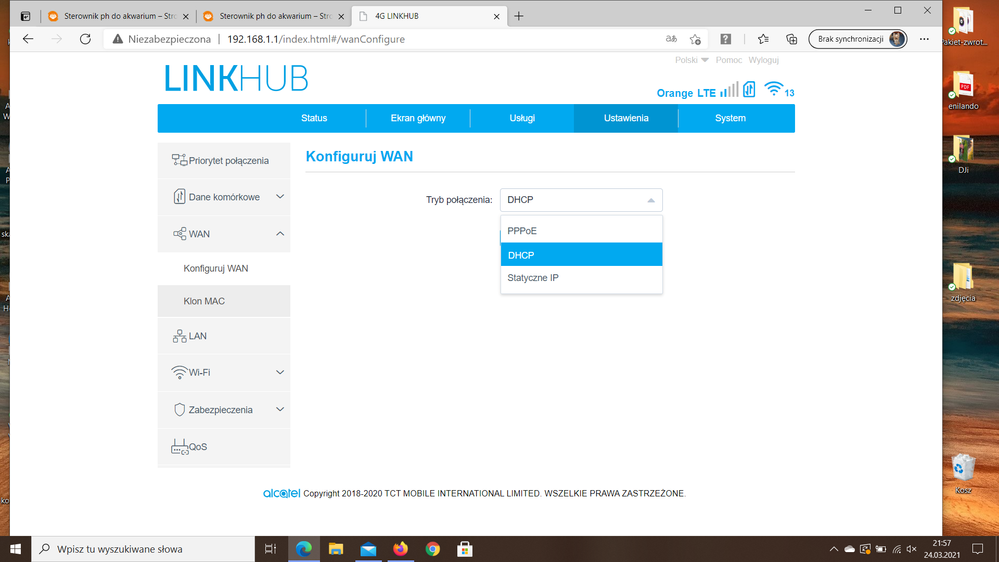Image resolution: width=999 pixels, height=562 pixels.
Task: Select the enilando PDF desktop file
Action: click(963, 90)
